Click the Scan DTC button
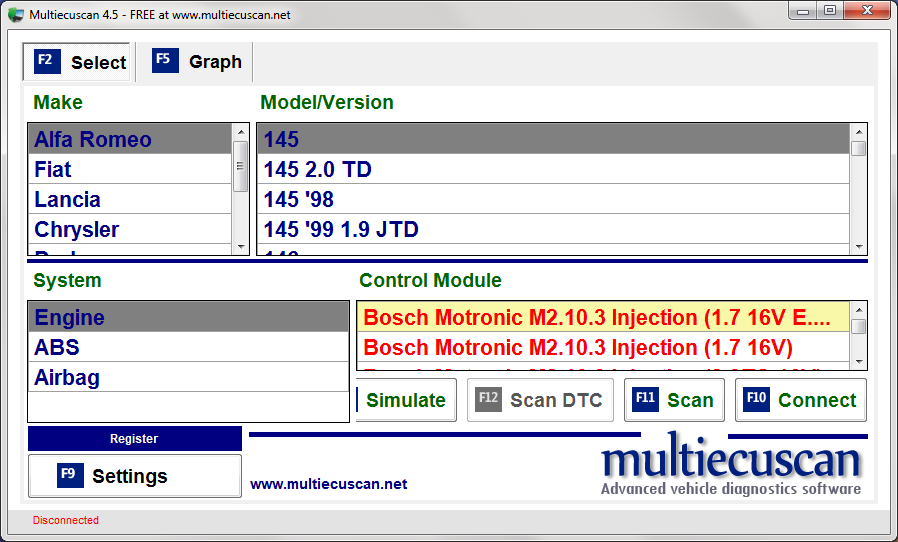 pyautogui.click(x=540, y=400)
